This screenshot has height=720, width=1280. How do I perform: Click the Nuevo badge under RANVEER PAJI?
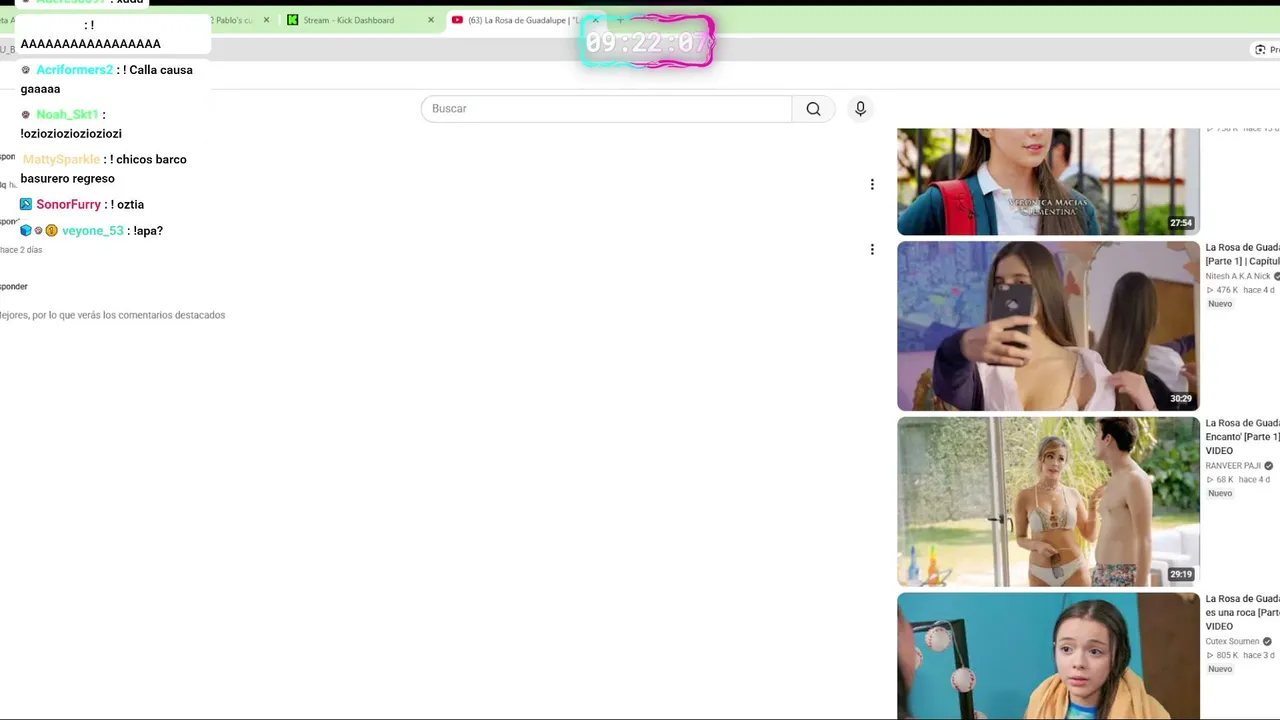[1220, 494]
